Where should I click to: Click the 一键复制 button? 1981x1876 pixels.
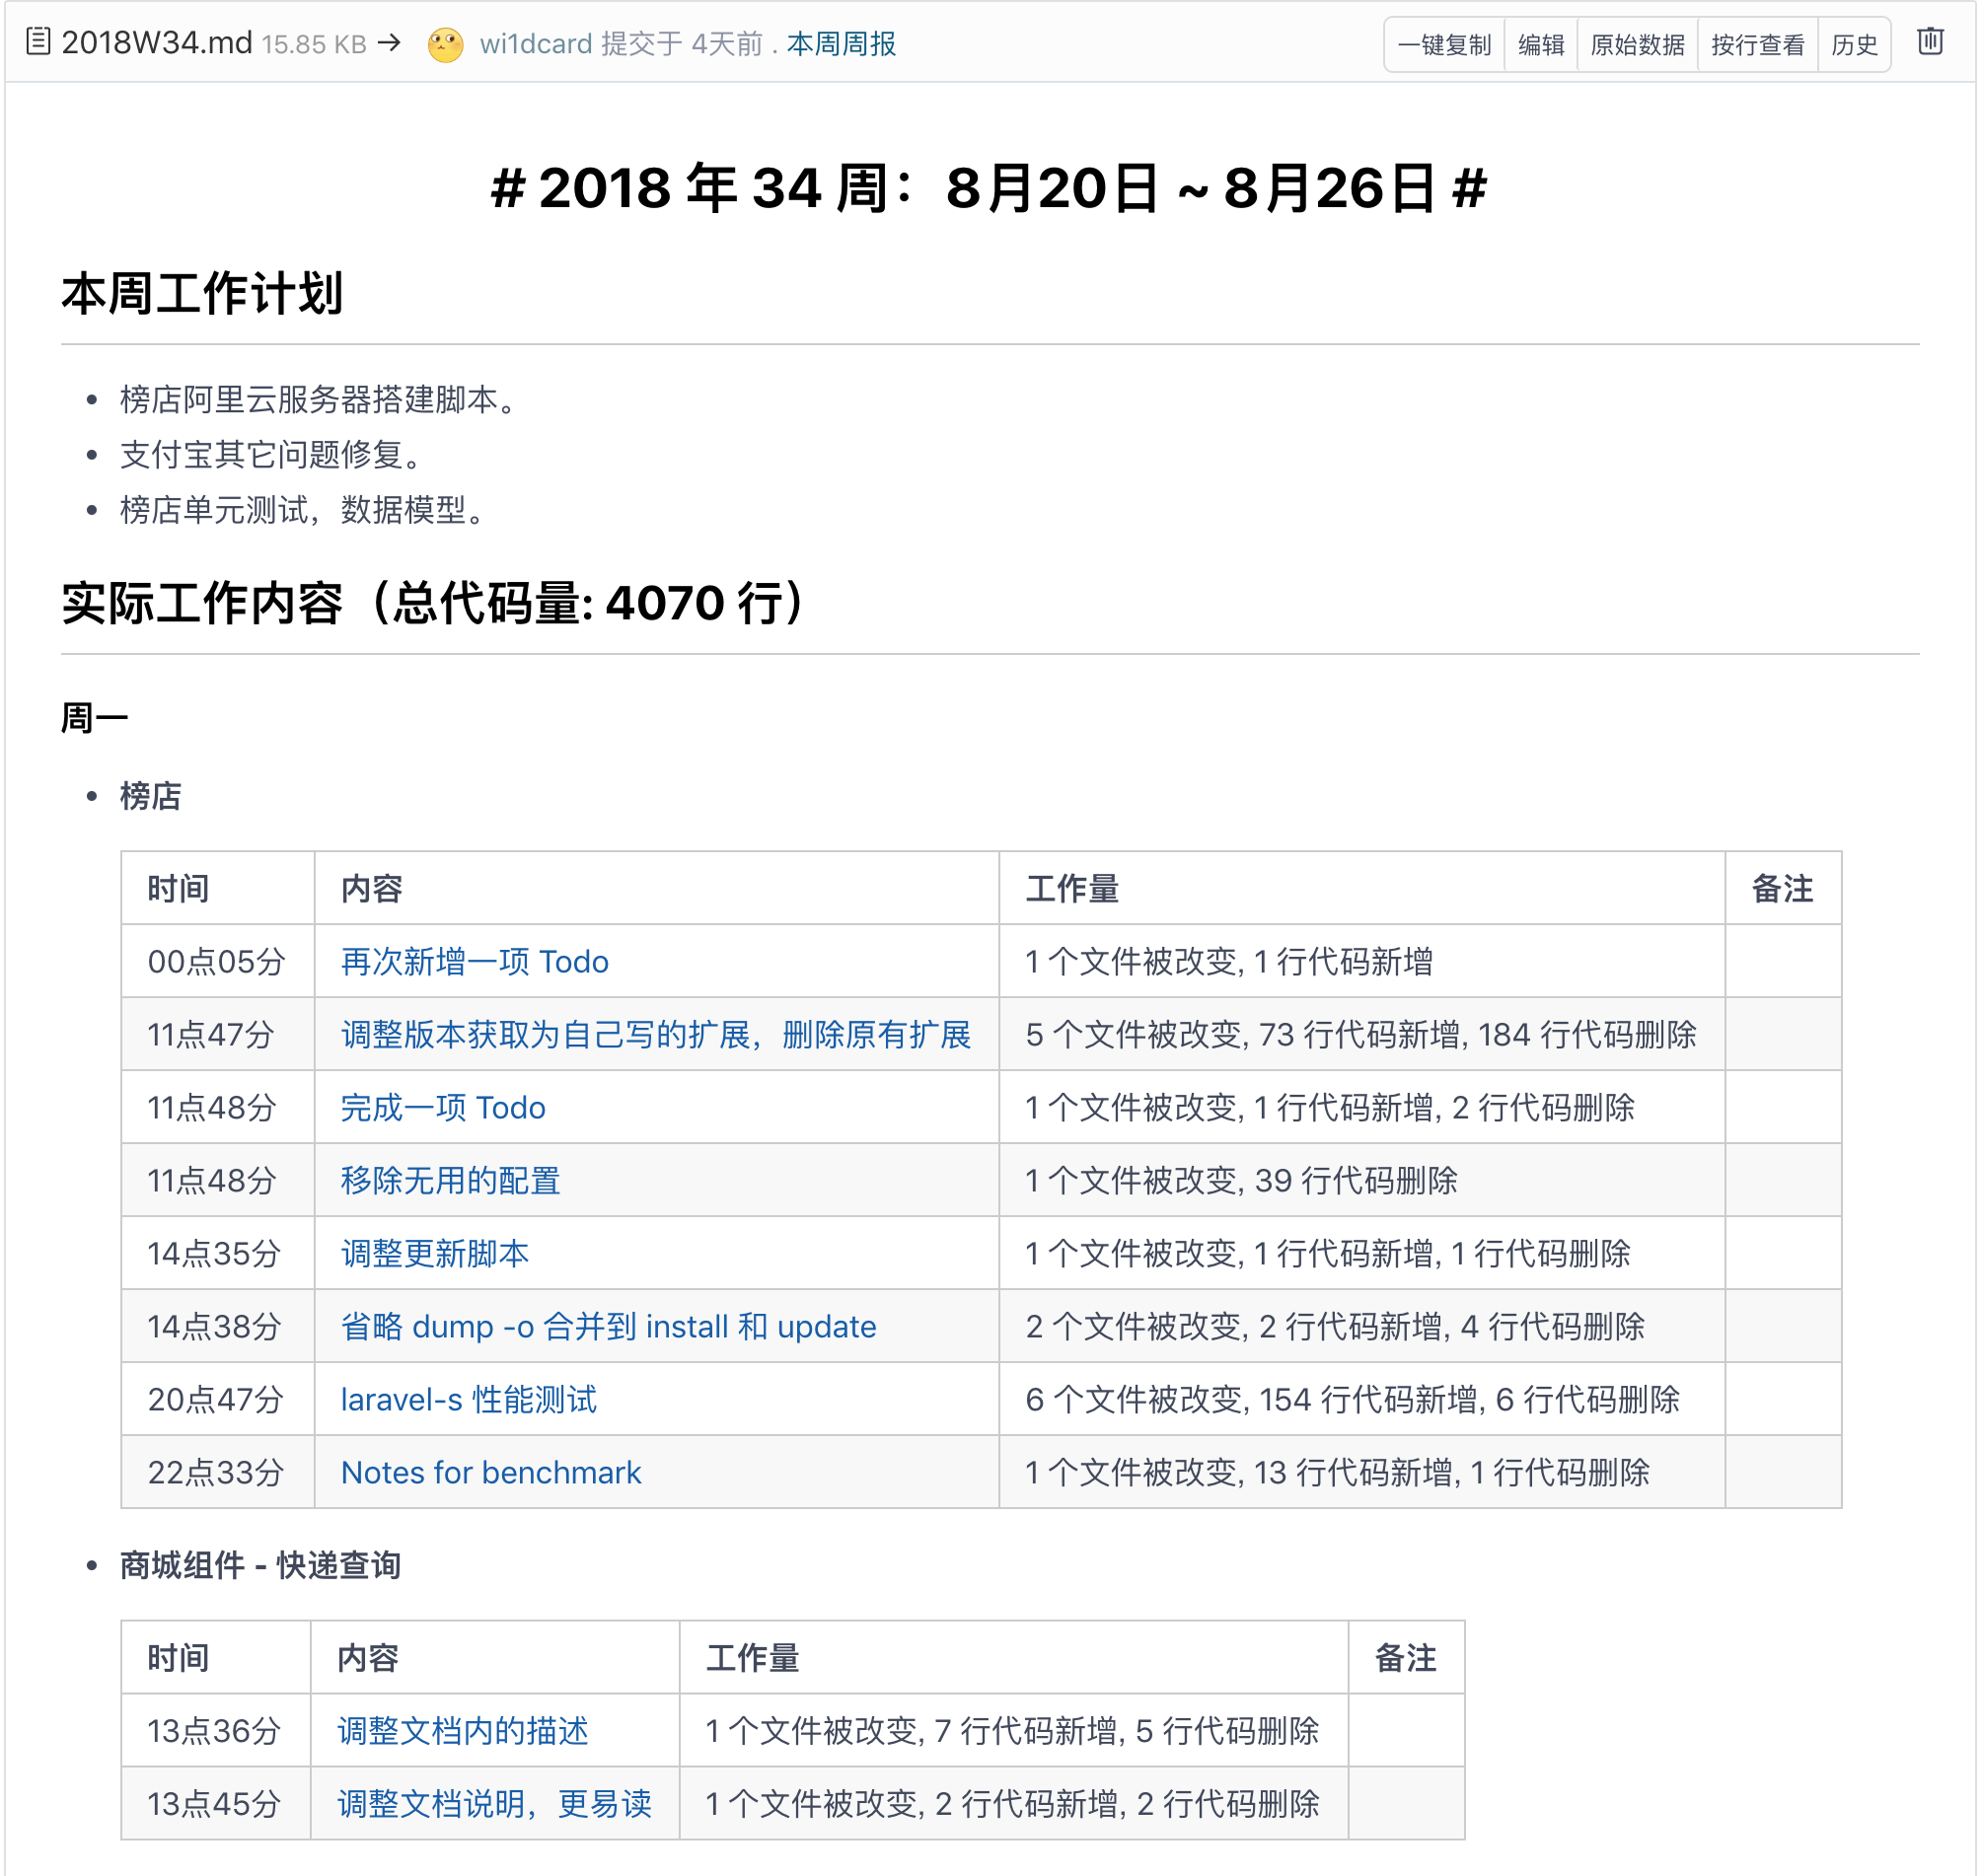pyautogui.click(x=1444, y=45)
